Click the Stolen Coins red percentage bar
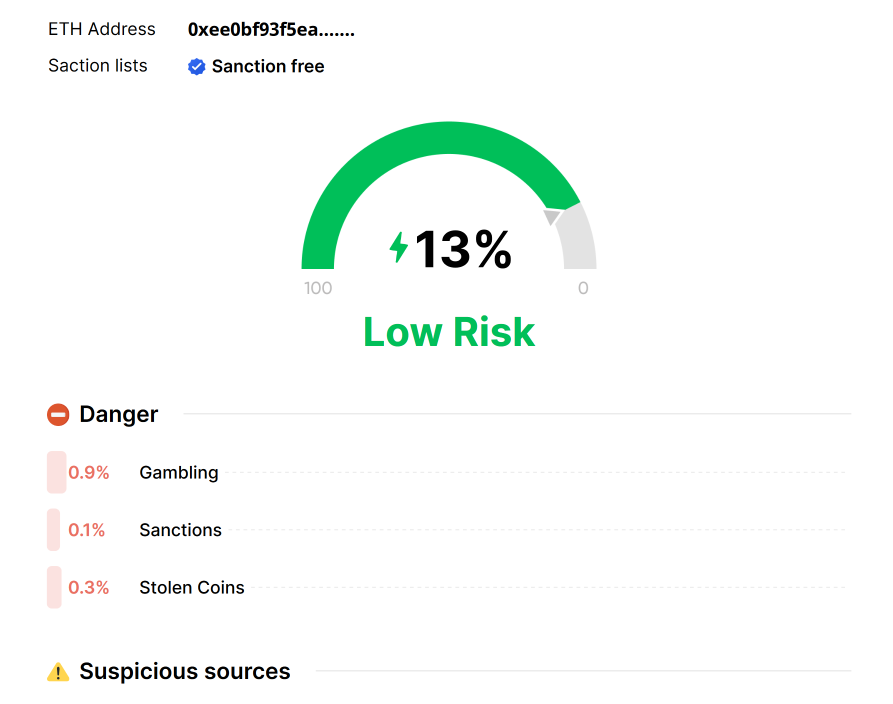Image resolution: width=893 pixels, height=704 pixels. tap(54, 588)
